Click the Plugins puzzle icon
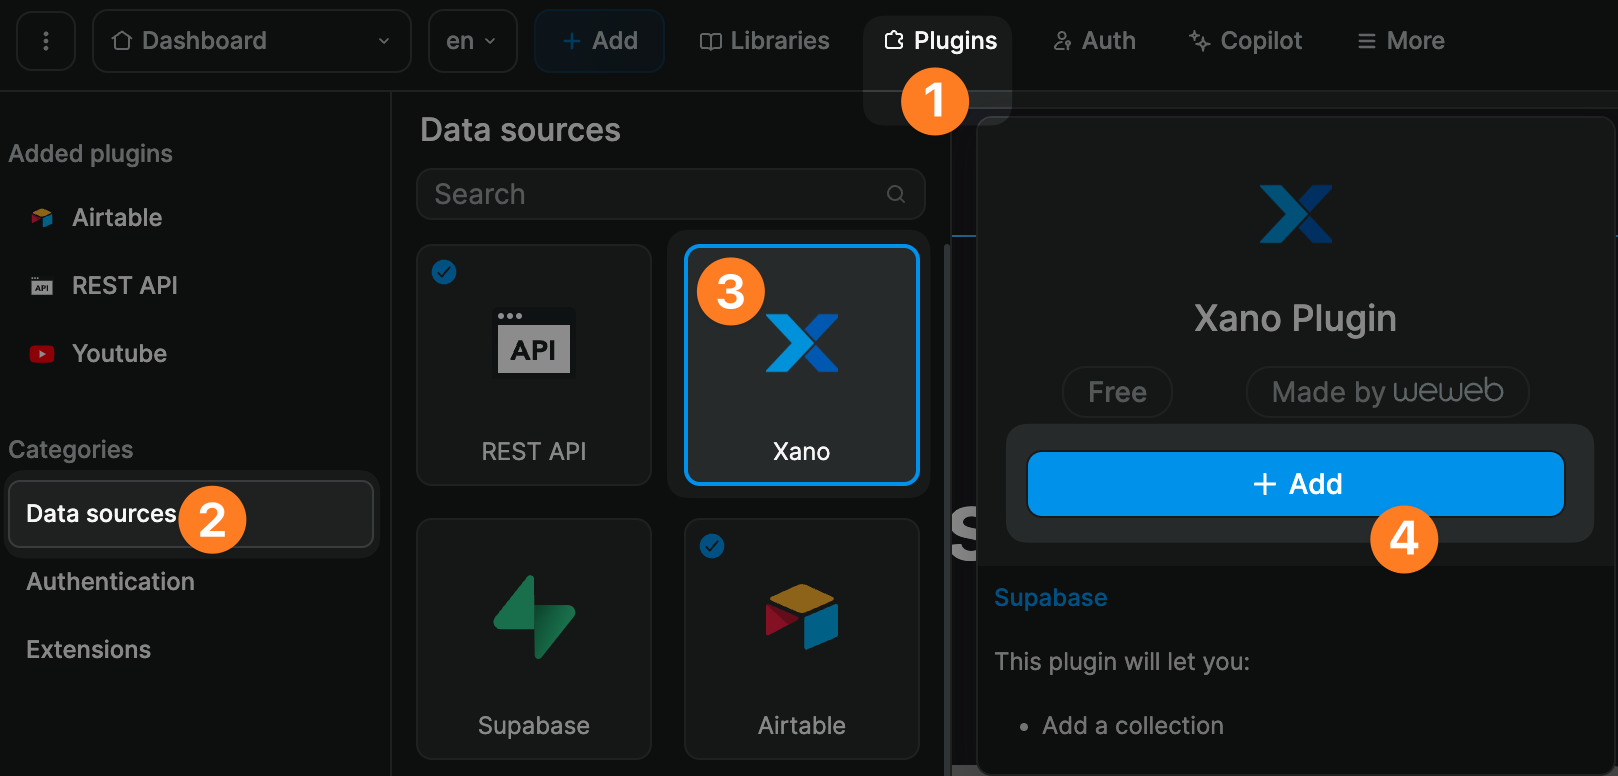The height and width of the screenshot is (776, 1618). pyautogui.click(x=894, y=41)
